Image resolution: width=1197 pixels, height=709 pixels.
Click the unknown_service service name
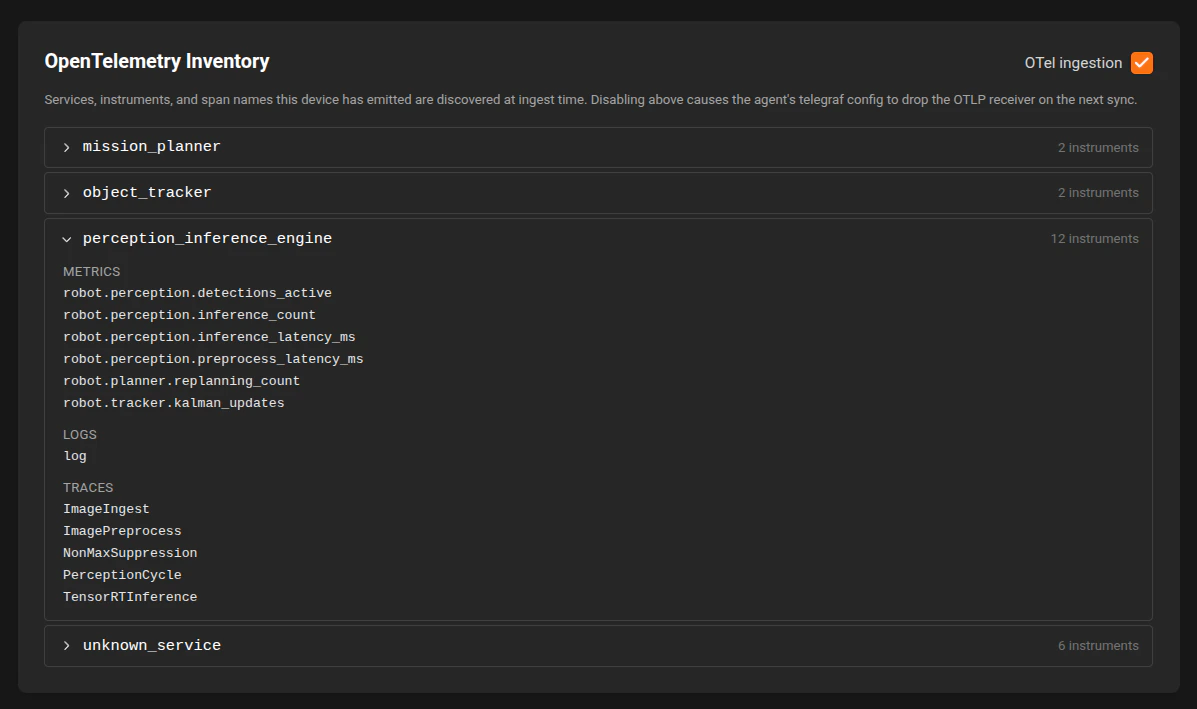tap(151, 645)
